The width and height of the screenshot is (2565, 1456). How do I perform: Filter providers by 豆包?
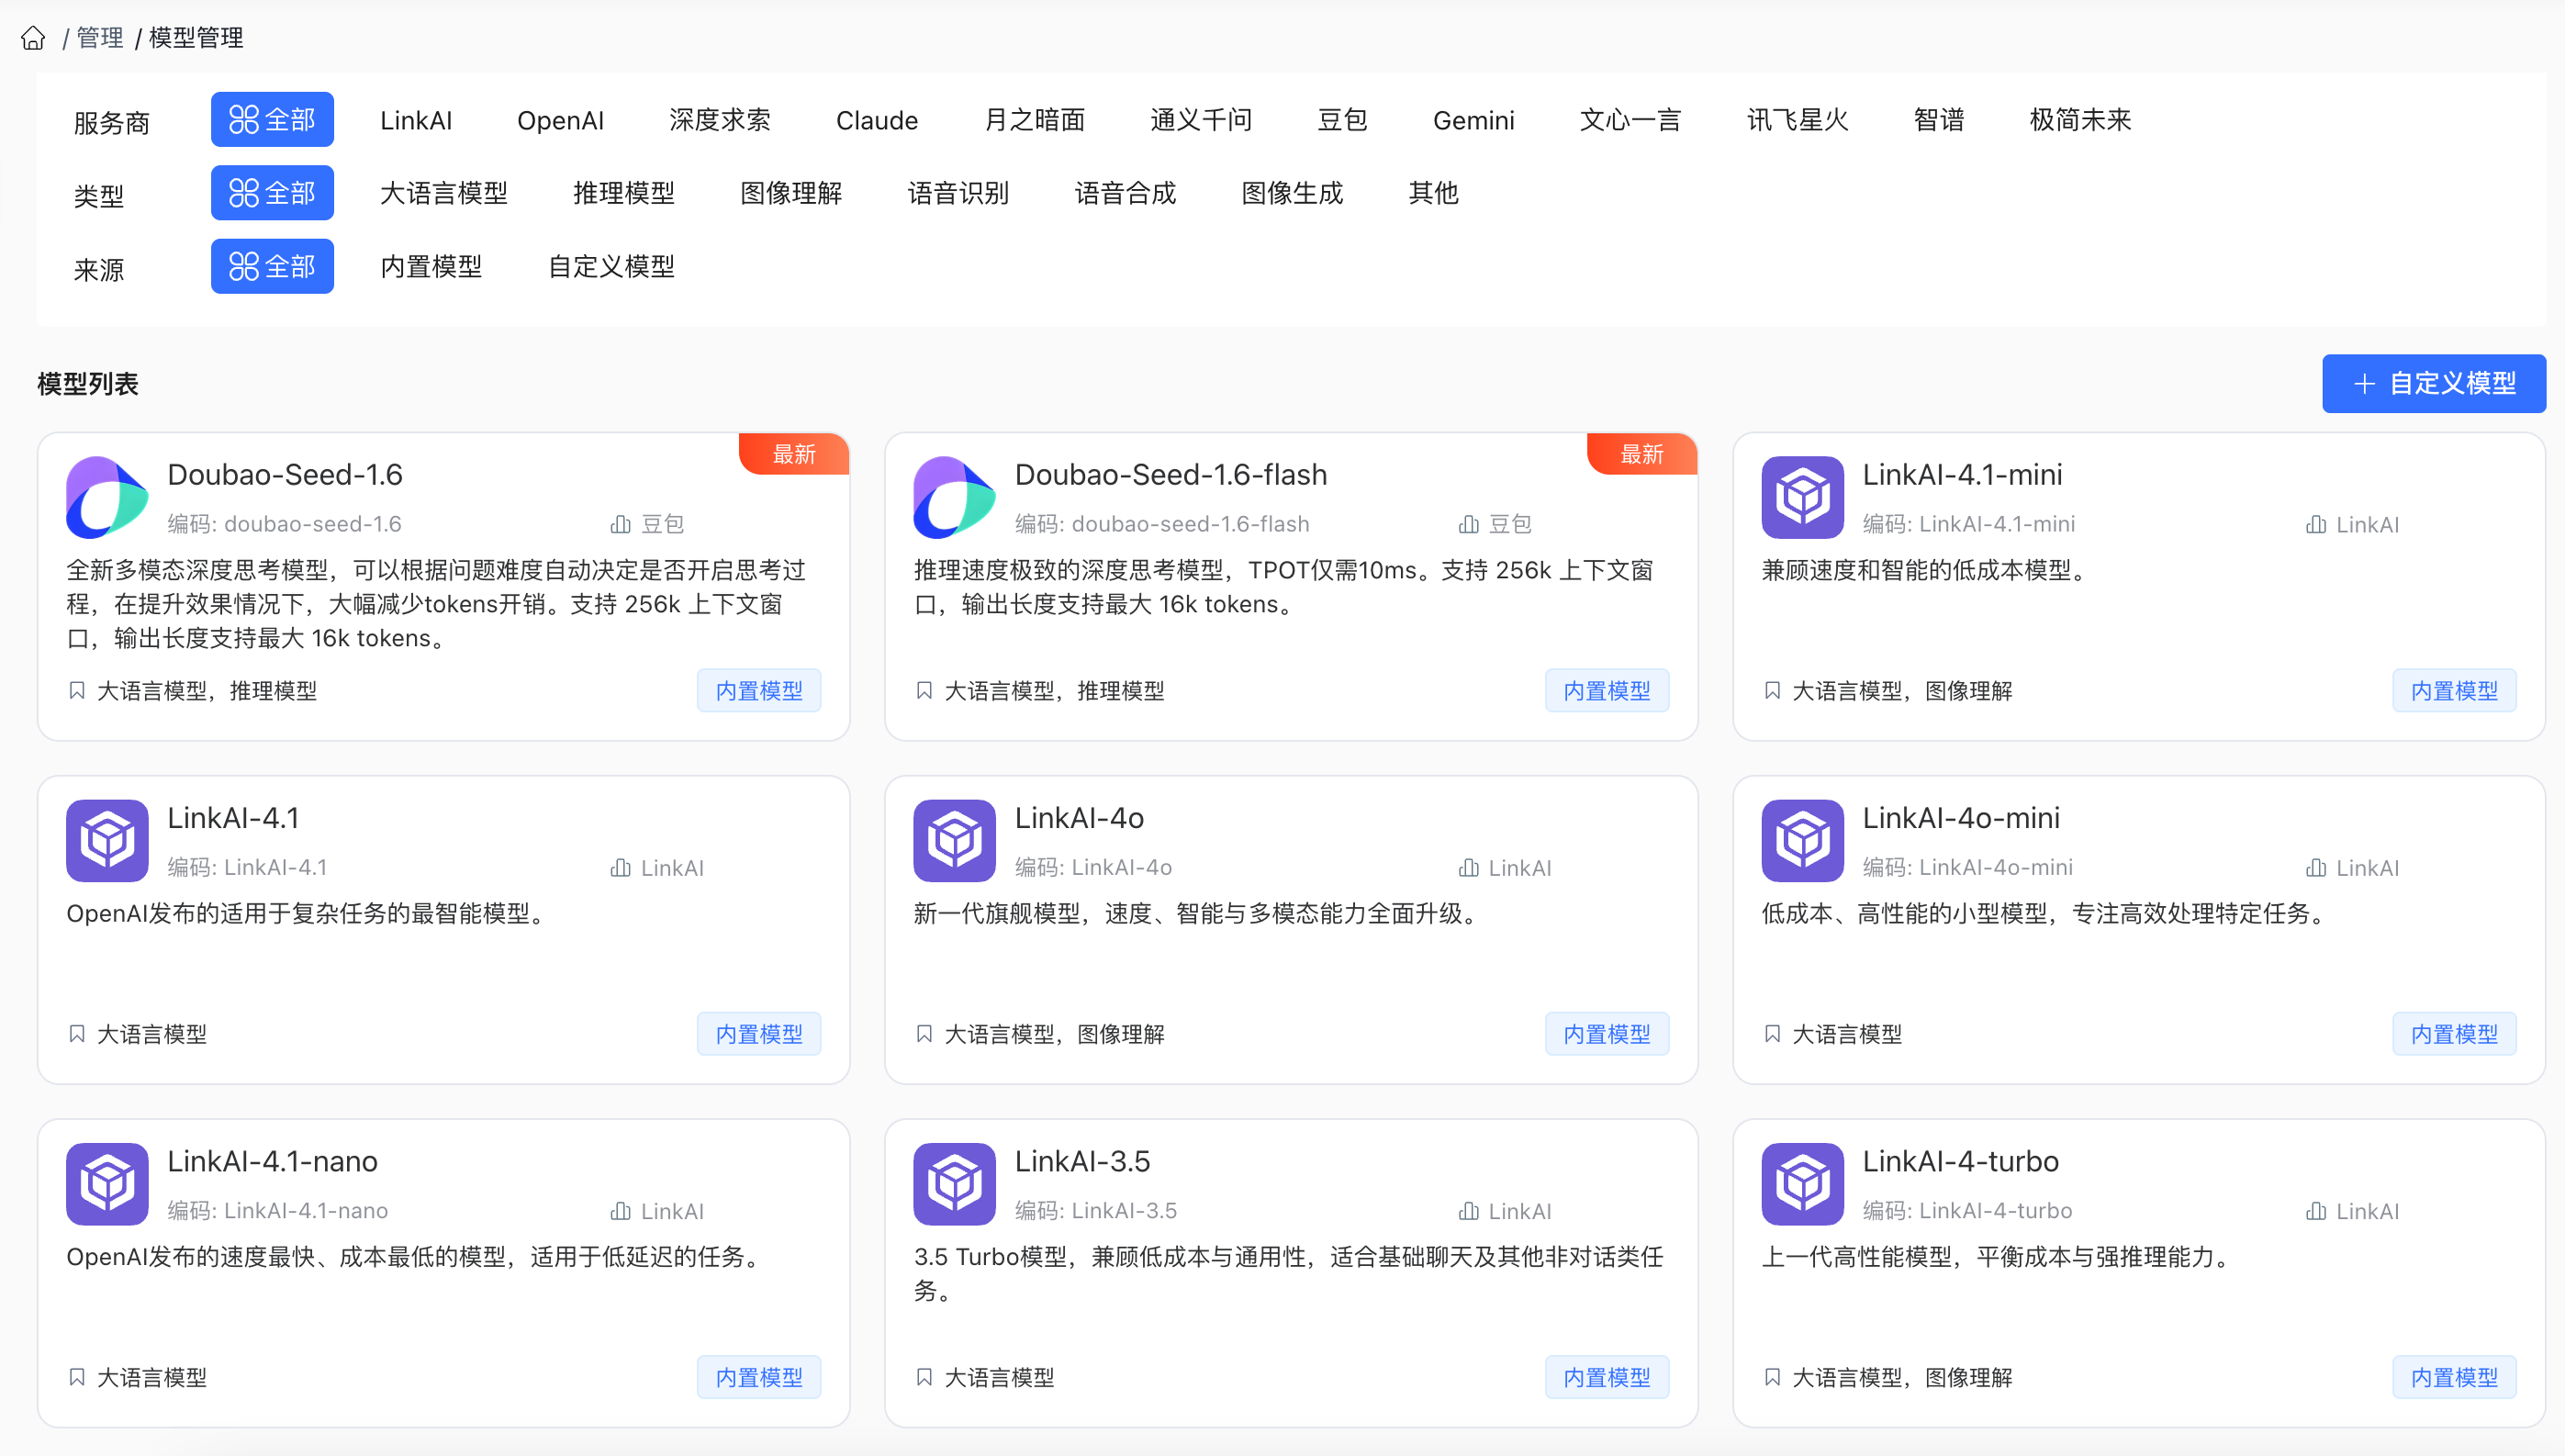click(x=1342, y=120)
